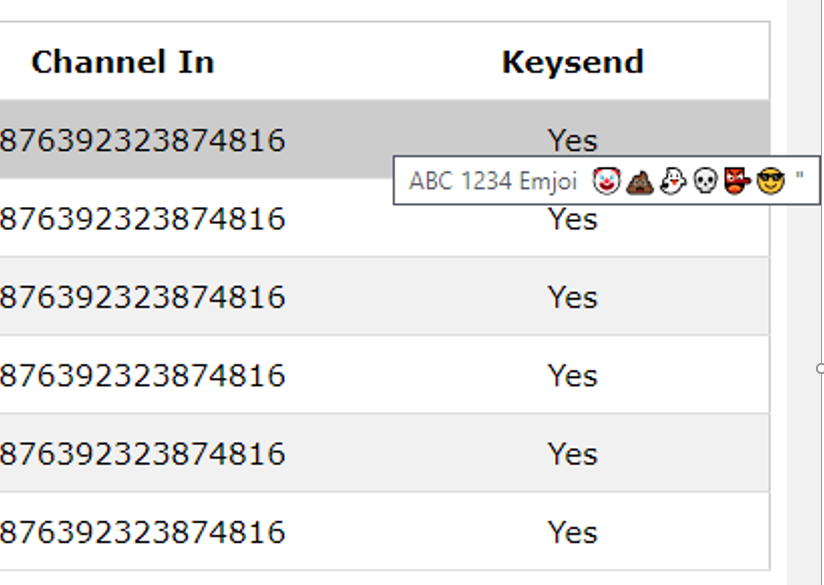
Task: Click the last row's Keysend "Yes" value
Action: point(572,532)
